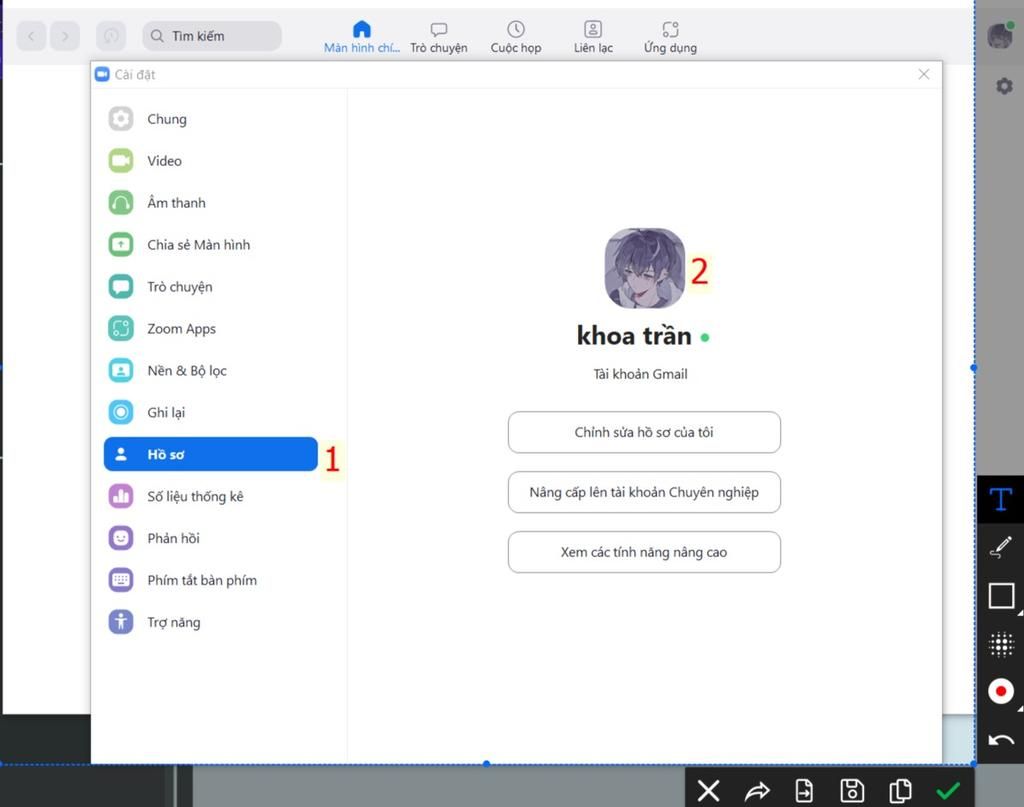
Task: Click the export to file icon
Action: 805,791
